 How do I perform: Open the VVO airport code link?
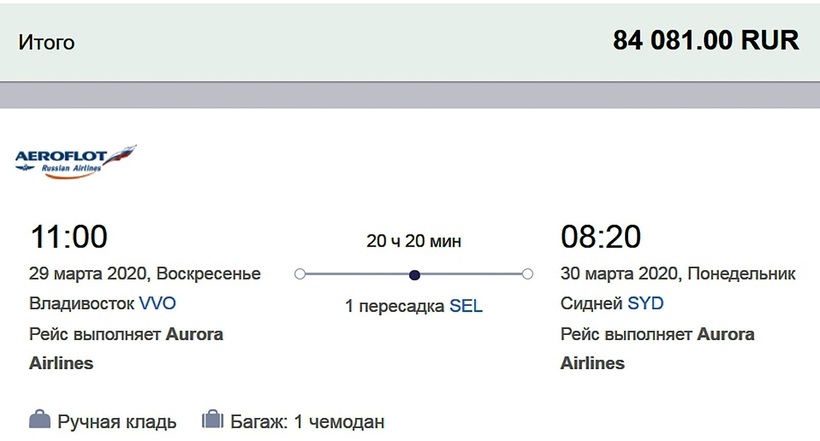pos(157,303)
